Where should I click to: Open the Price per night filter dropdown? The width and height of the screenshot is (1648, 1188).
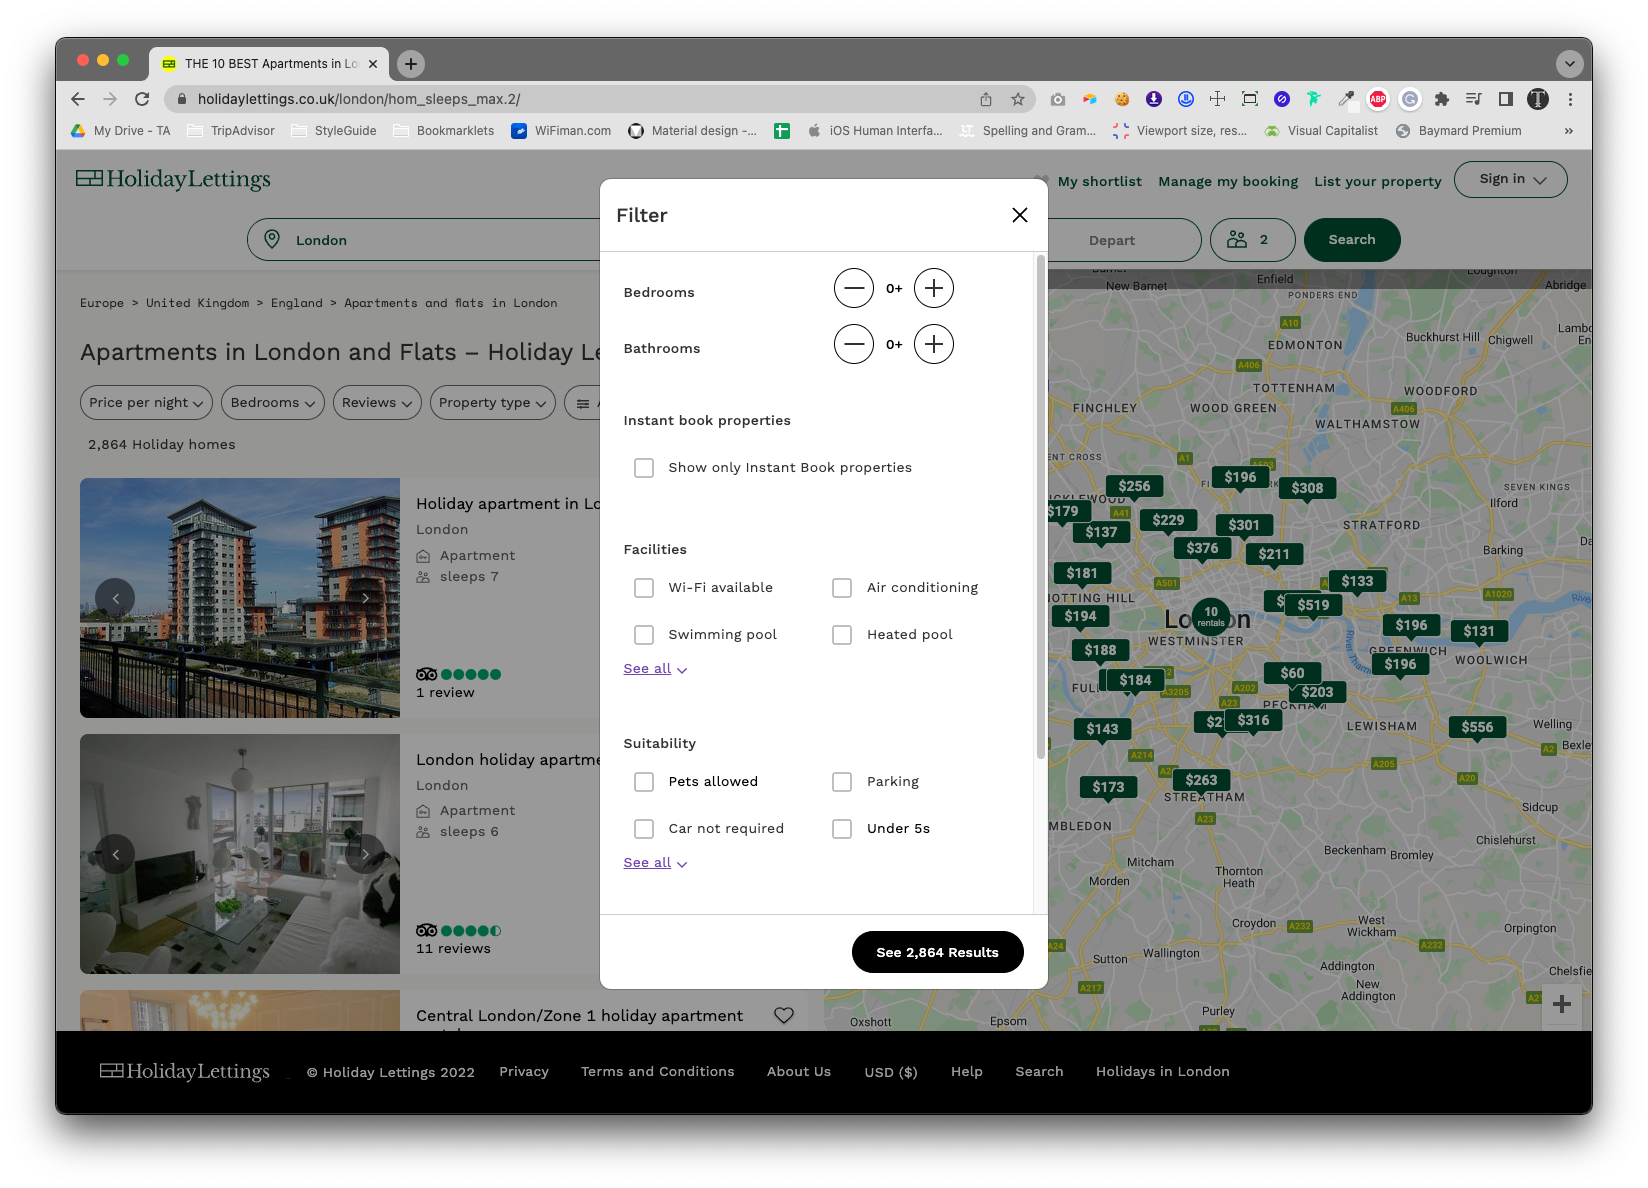point(145,402)
